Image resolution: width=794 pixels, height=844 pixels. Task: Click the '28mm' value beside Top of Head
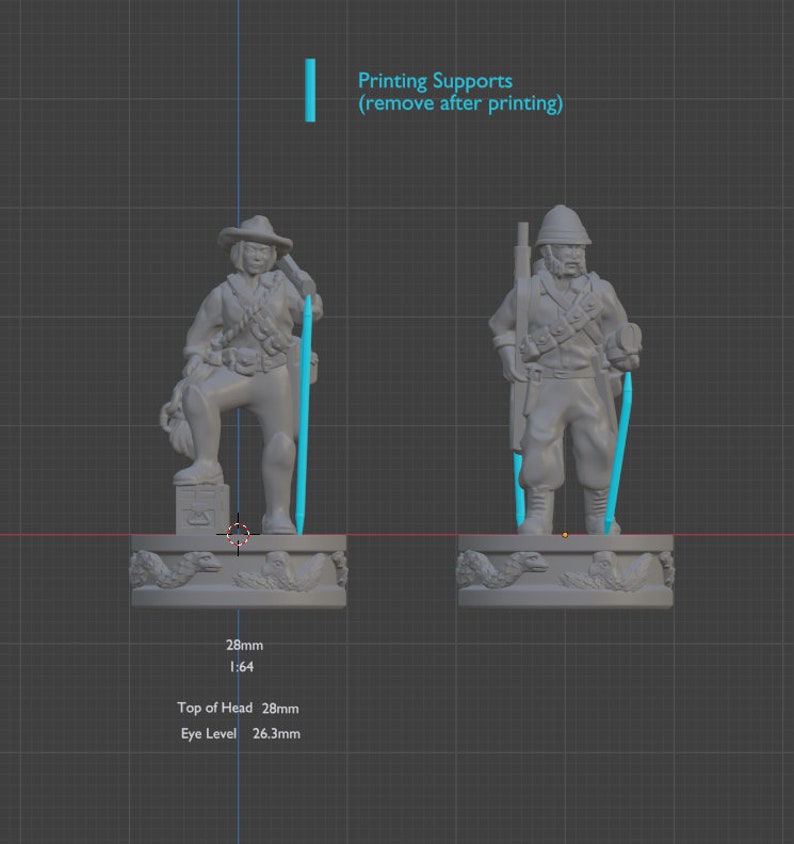click(280, 708)
